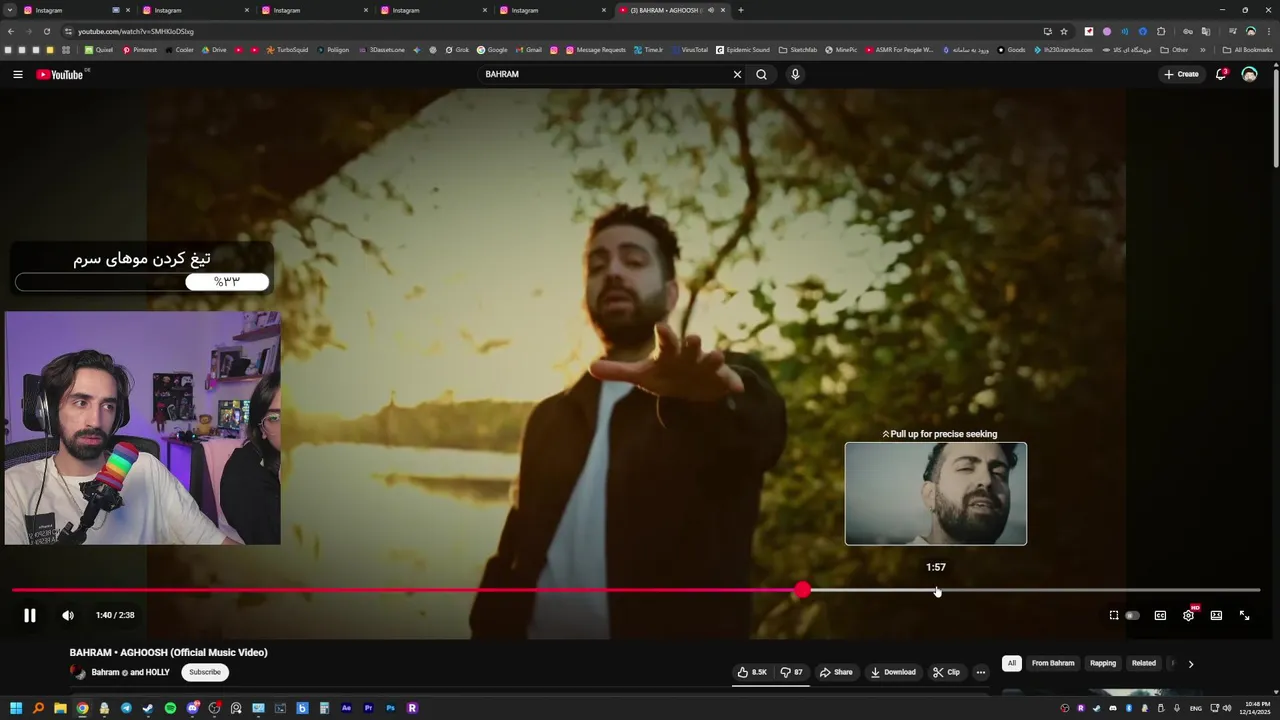Image resolution: width=1280 pixels, height=720 pixels.
Task: Select the From Bahram chip
Action: point(1053,663)
